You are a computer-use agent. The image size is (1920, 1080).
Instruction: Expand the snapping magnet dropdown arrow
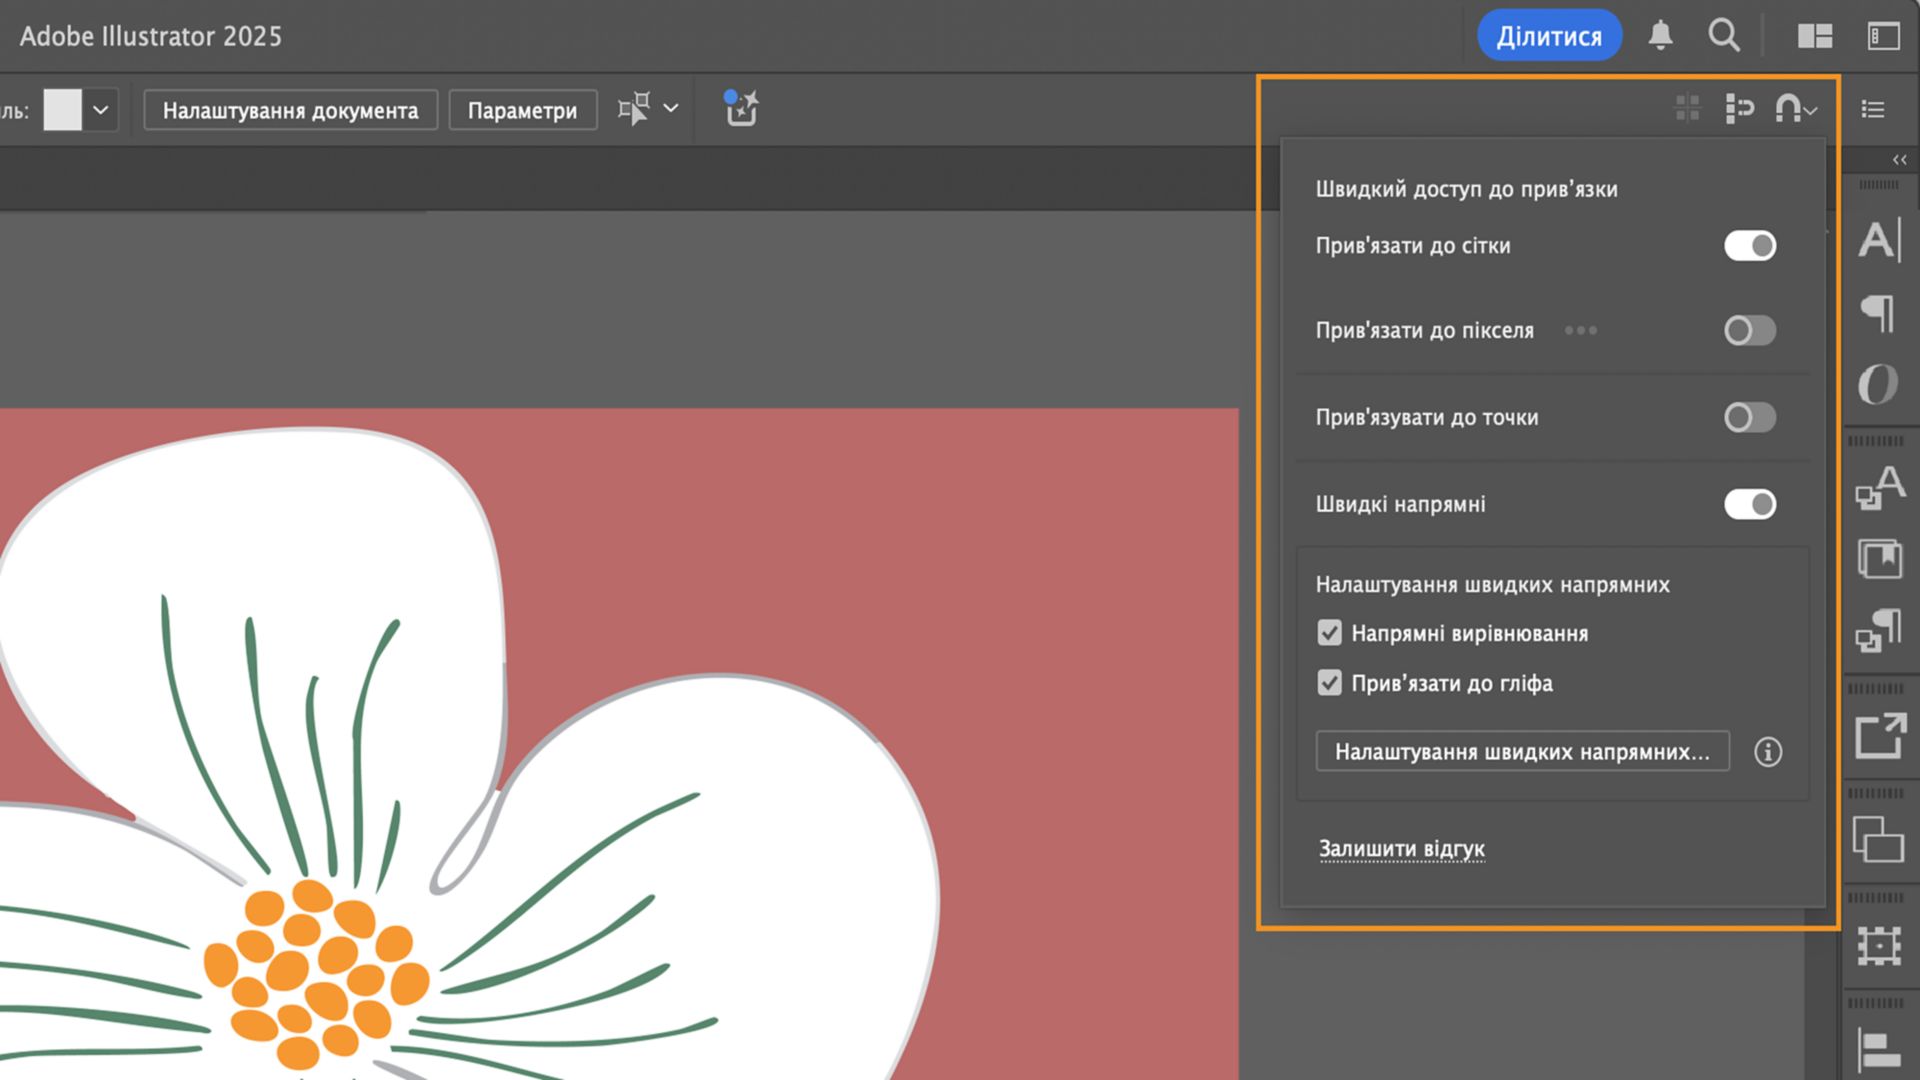tap(1810, 110)
